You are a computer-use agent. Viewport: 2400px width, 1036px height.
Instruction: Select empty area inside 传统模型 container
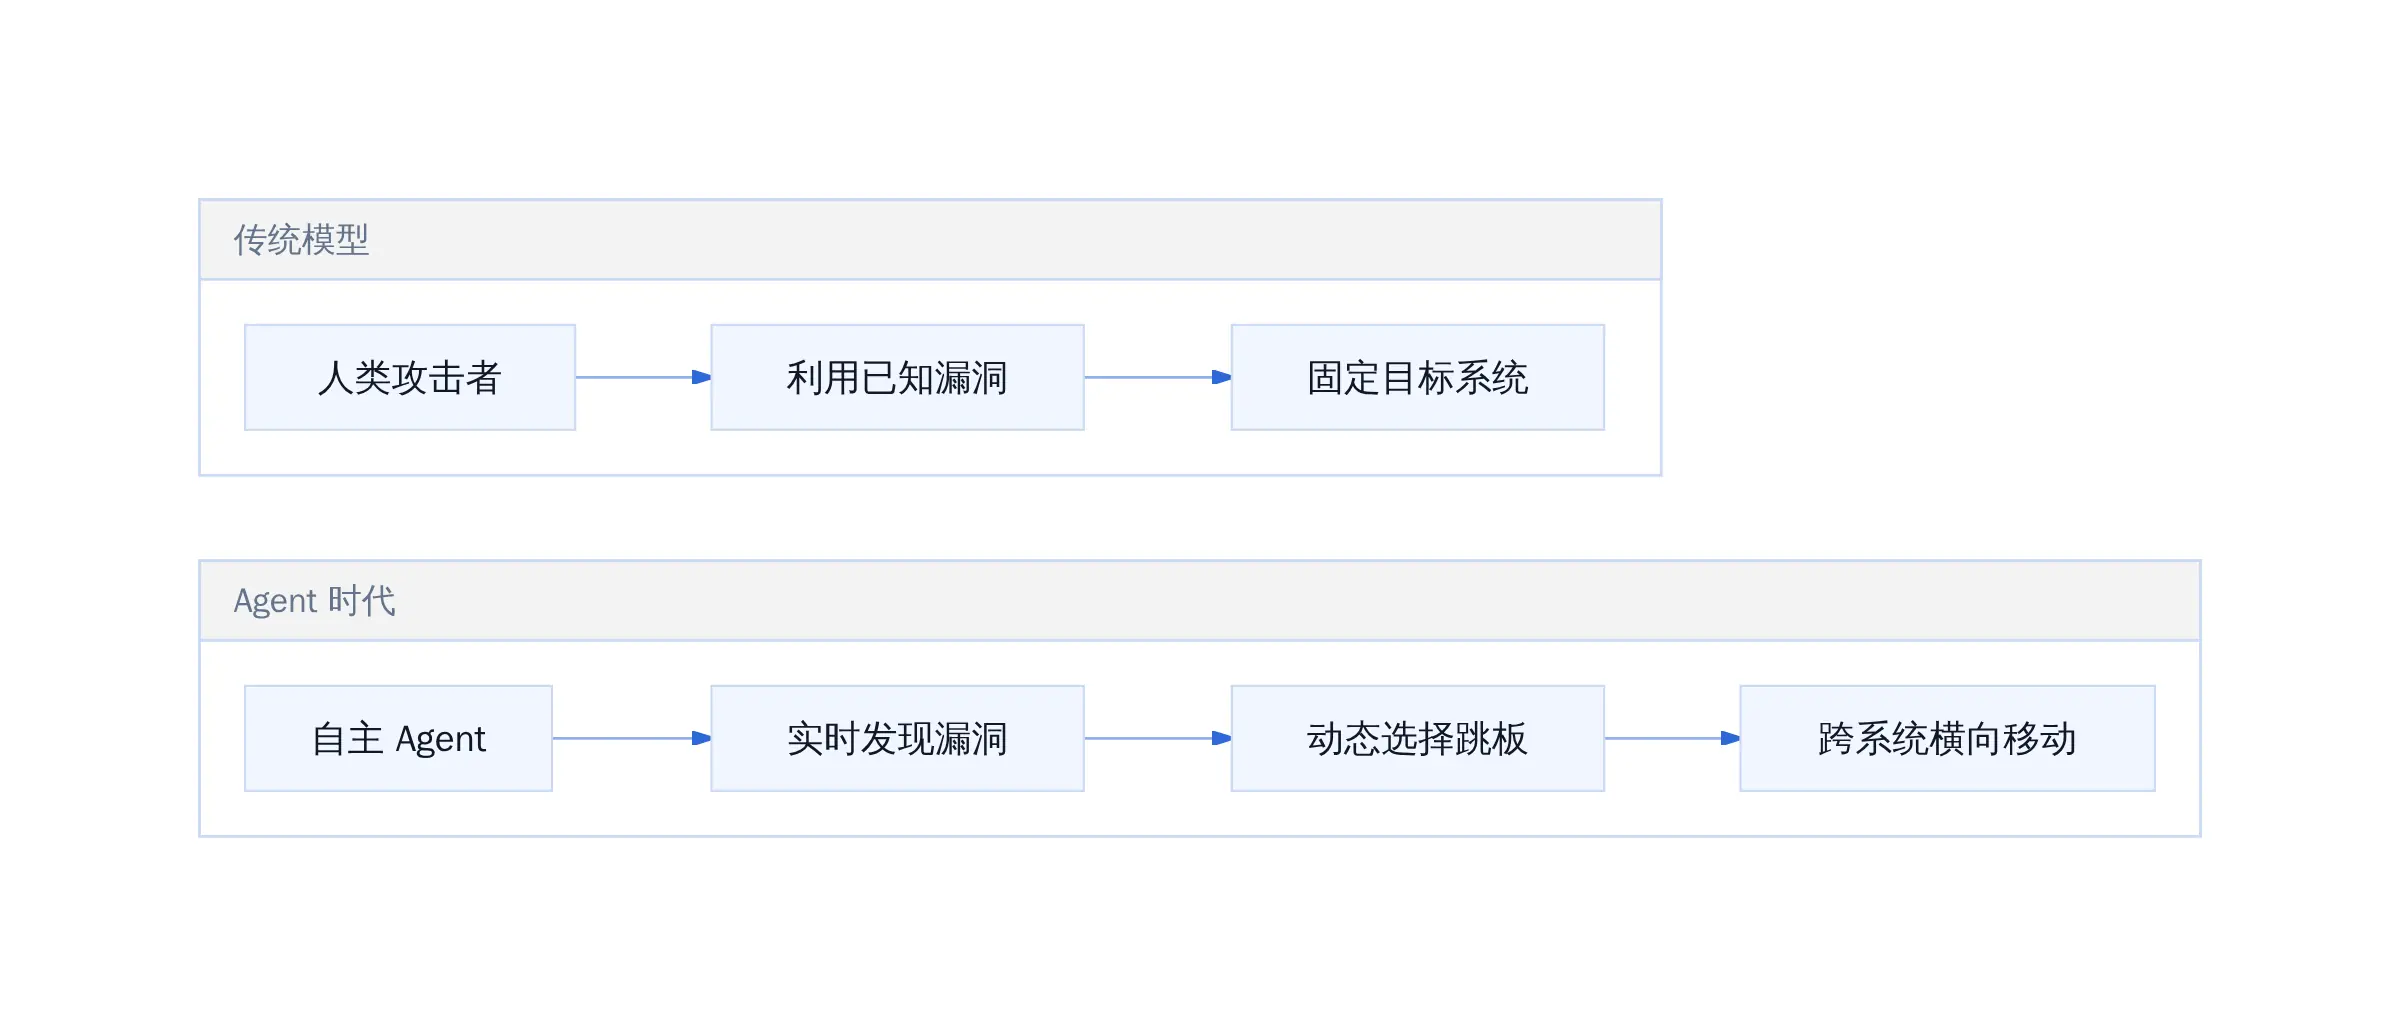tap(930, 453)
